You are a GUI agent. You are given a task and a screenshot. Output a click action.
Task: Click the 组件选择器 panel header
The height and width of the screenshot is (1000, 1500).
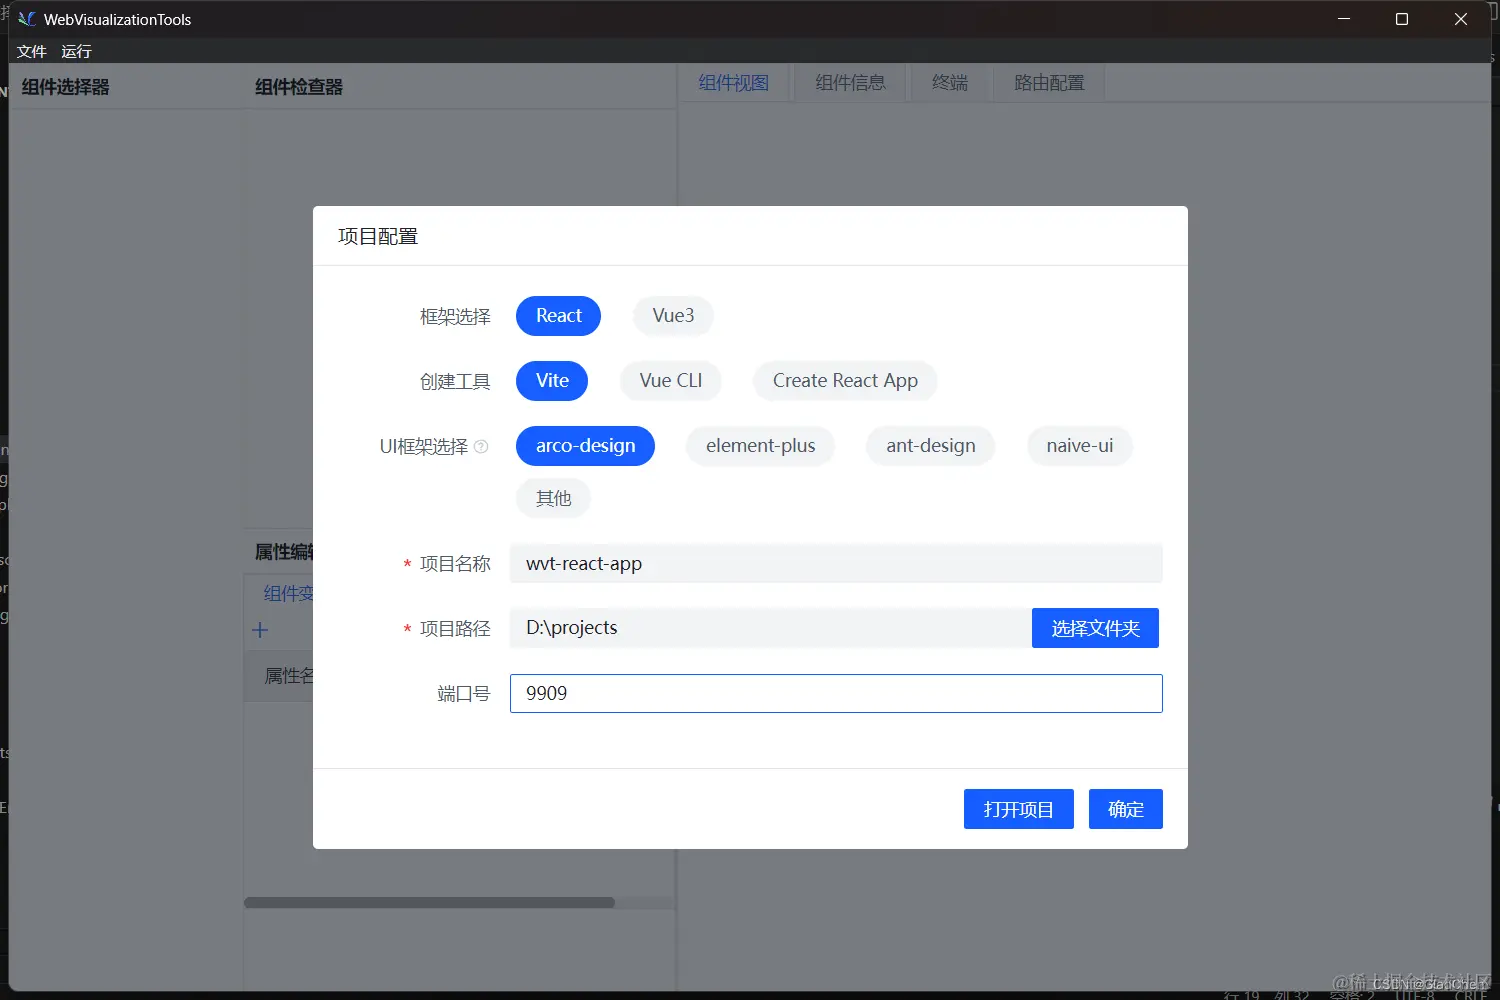pos(65,87)
